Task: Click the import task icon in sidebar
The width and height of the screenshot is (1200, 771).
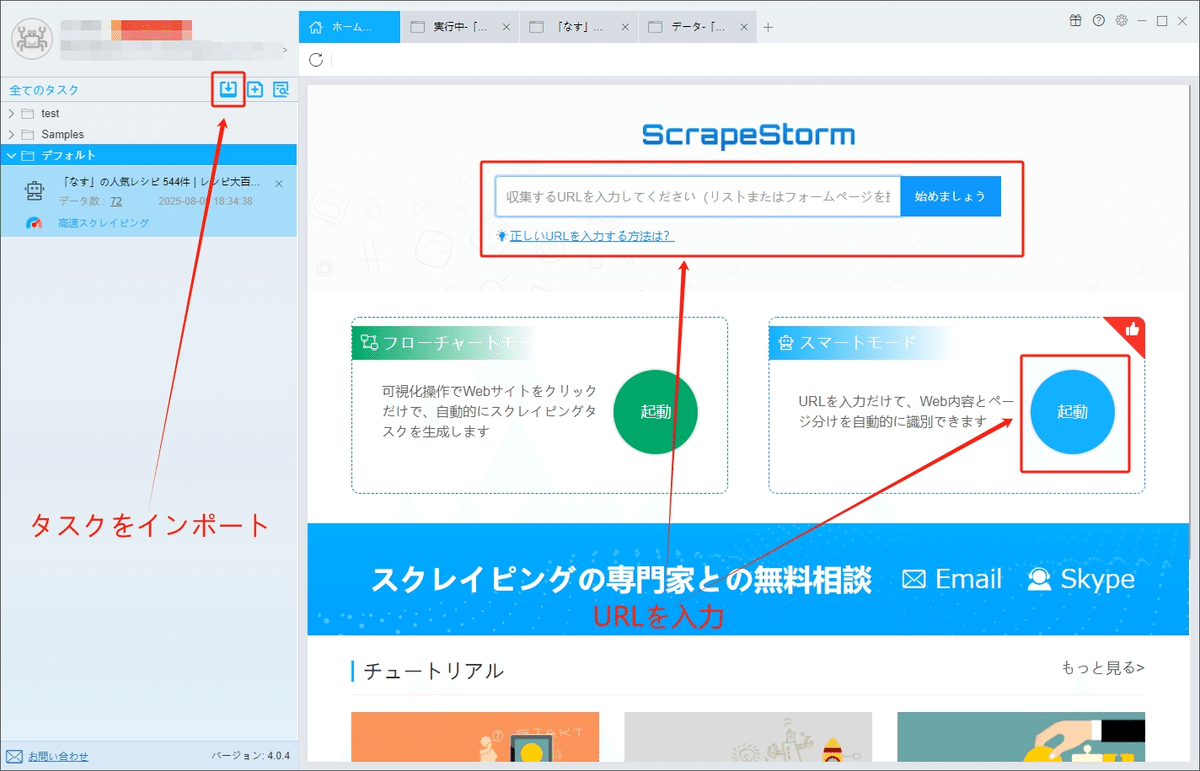Action: tap(229, 90)
